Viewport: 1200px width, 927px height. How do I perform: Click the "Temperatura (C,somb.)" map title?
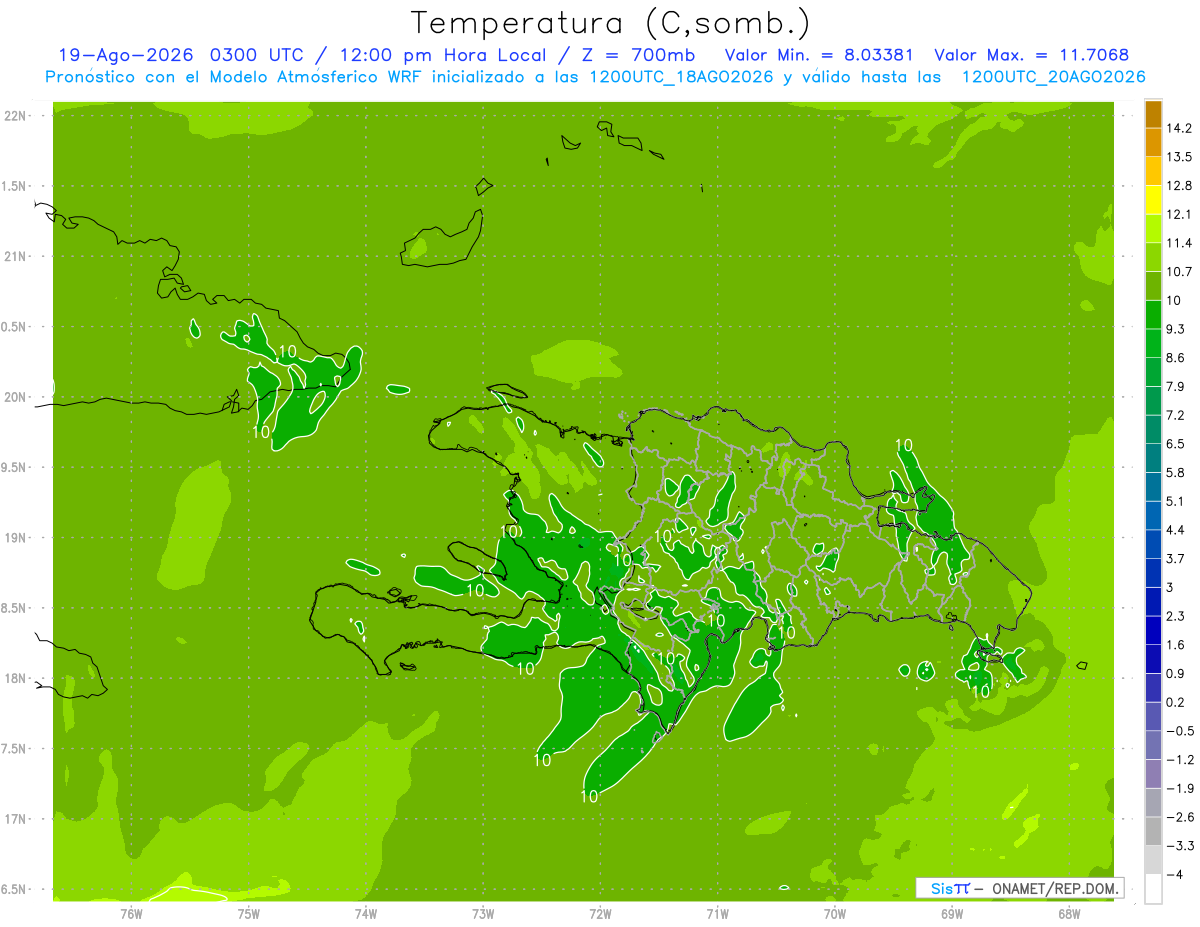[611, 23]
